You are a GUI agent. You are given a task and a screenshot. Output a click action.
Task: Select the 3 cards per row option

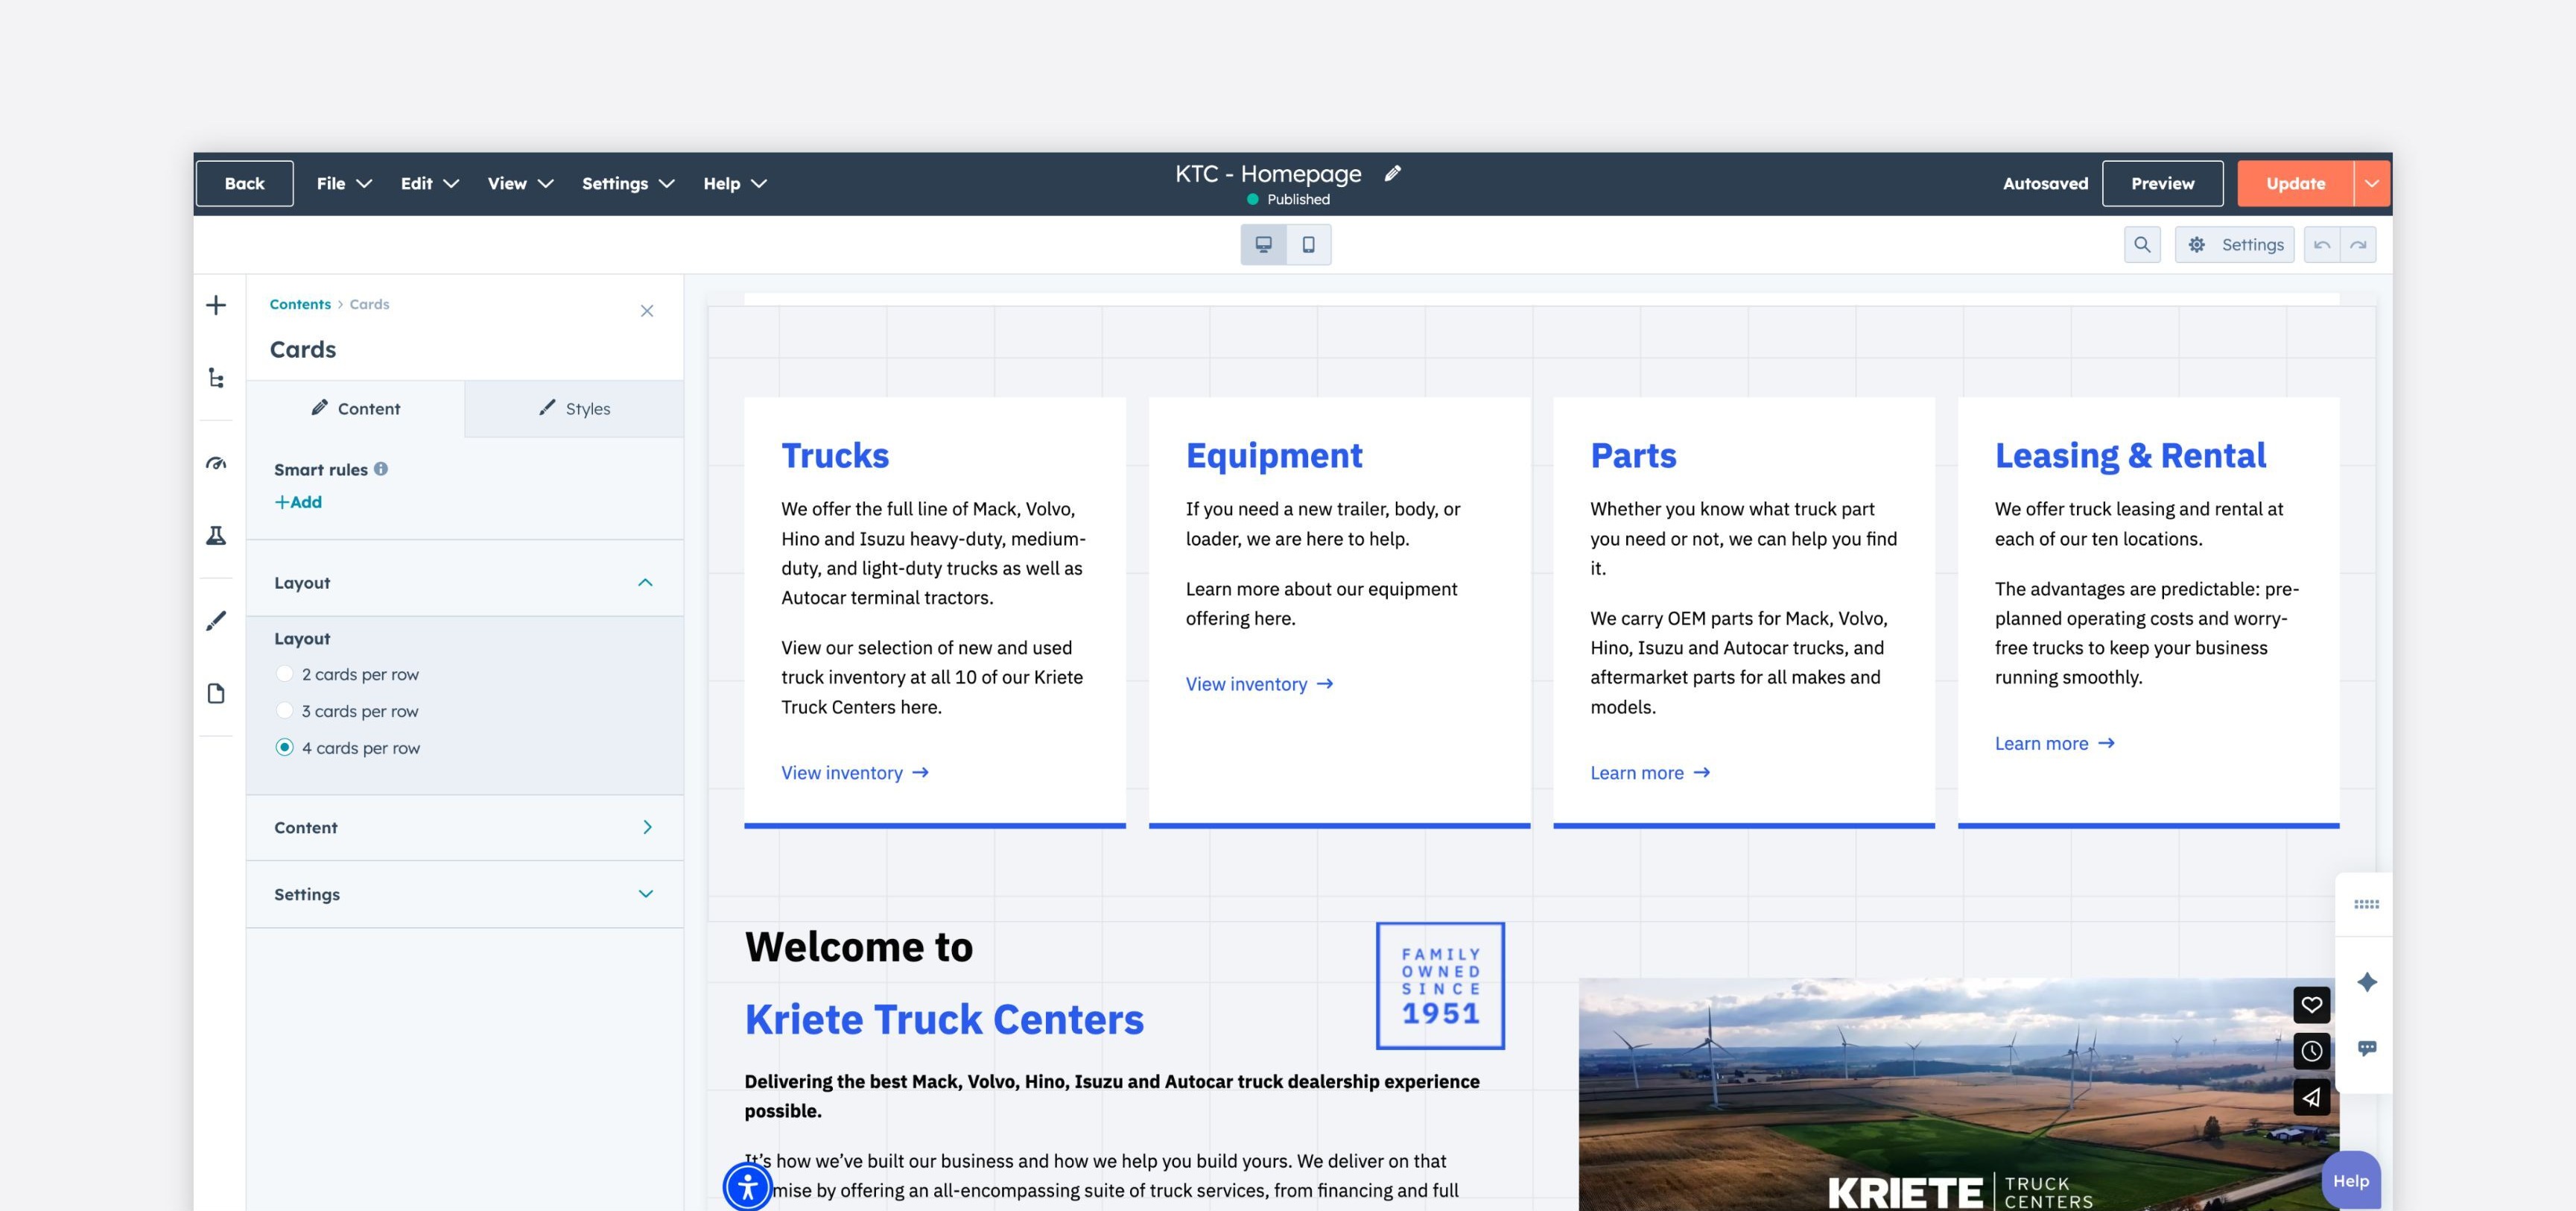[287, 710]
